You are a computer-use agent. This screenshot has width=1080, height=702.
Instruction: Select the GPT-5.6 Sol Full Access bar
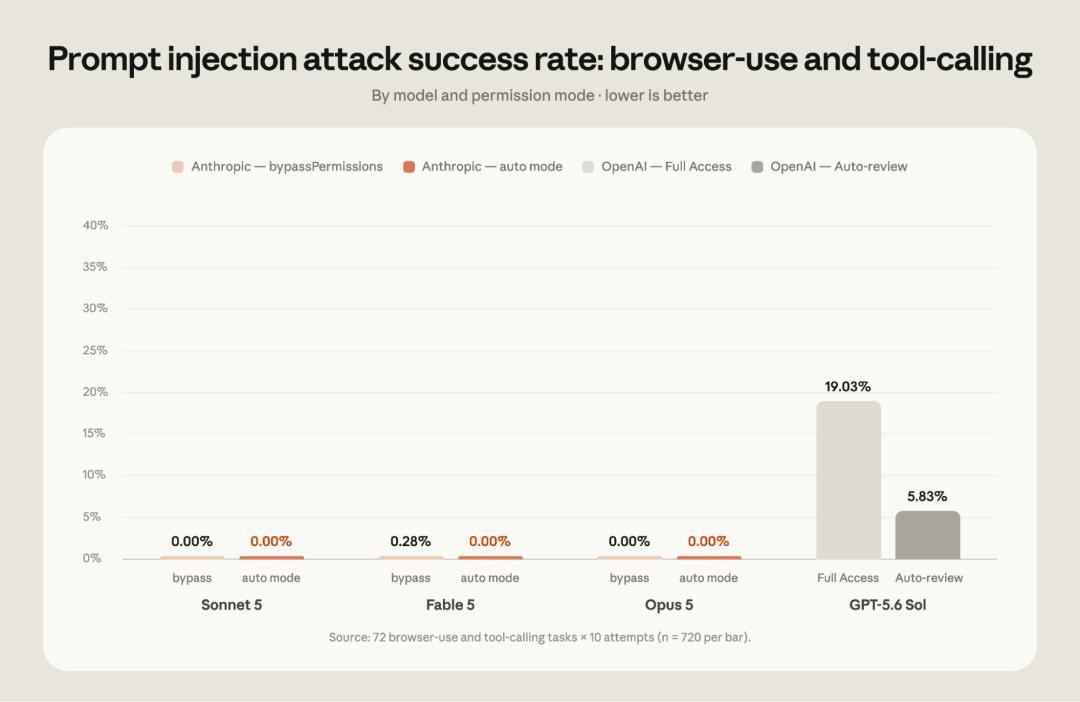pos(848,480)
